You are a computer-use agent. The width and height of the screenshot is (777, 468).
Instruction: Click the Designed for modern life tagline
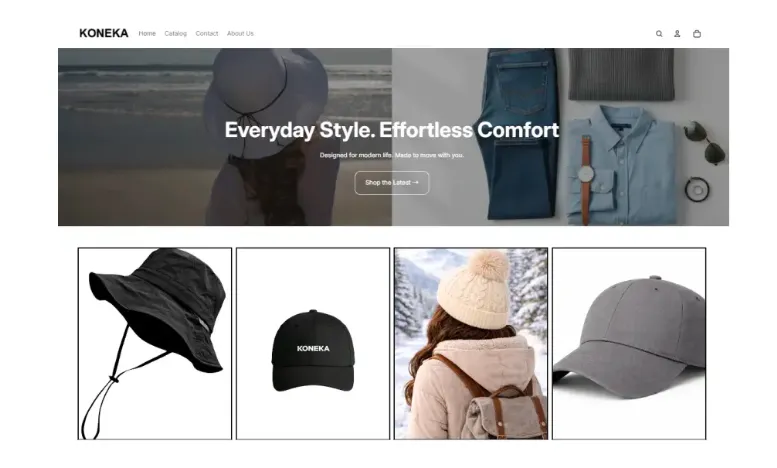[x=391, y=155]
